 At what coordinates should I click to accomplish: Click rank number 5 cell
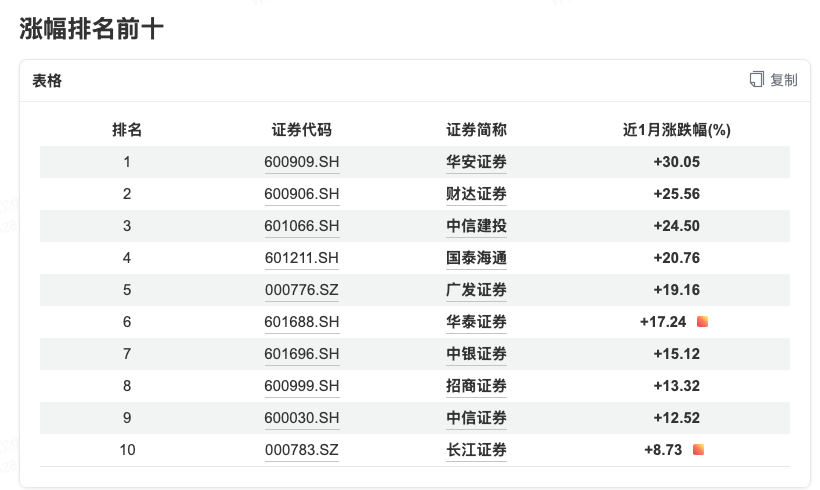tap(127, 290)
